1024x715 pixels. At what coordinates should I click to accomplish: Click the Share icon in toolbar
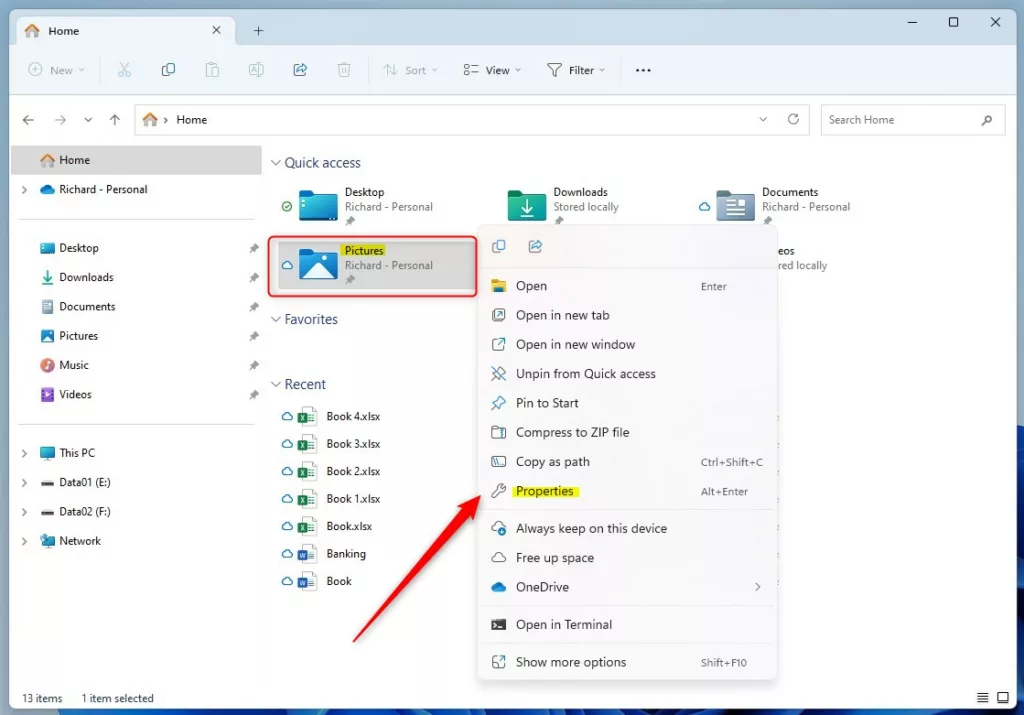tap(300, 70)
